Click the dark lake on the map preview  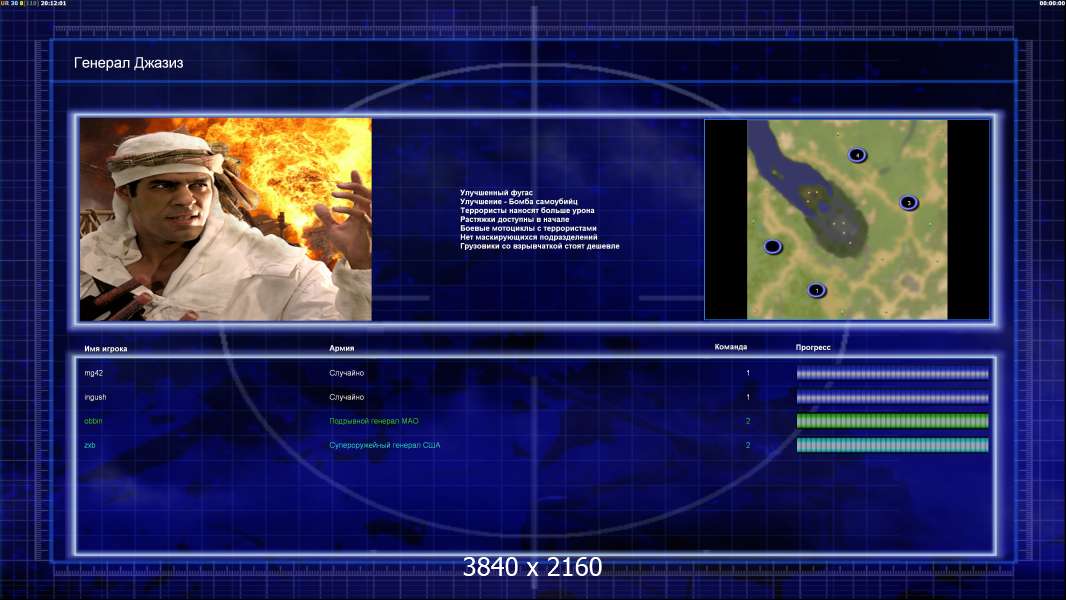pyautogui.click(x=836, y=219)
